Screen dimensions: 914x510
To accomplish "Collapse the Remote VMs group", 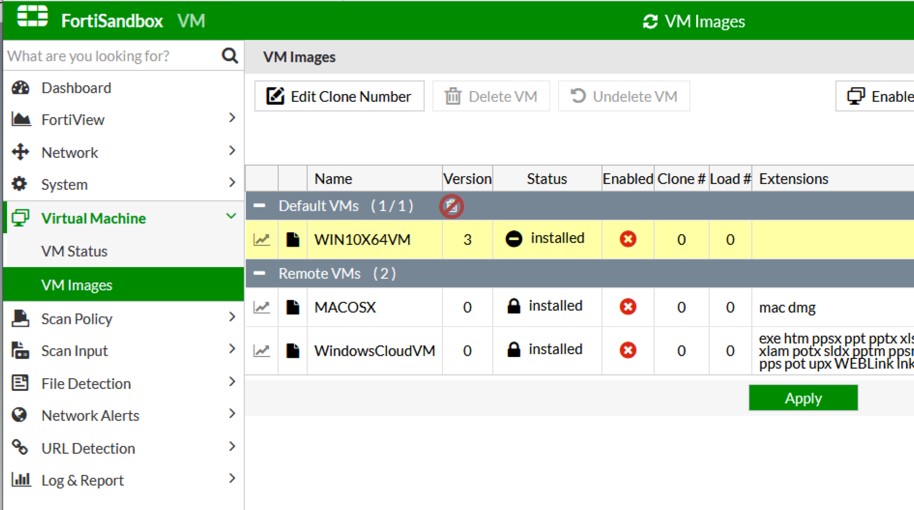I will click(259, 273).
